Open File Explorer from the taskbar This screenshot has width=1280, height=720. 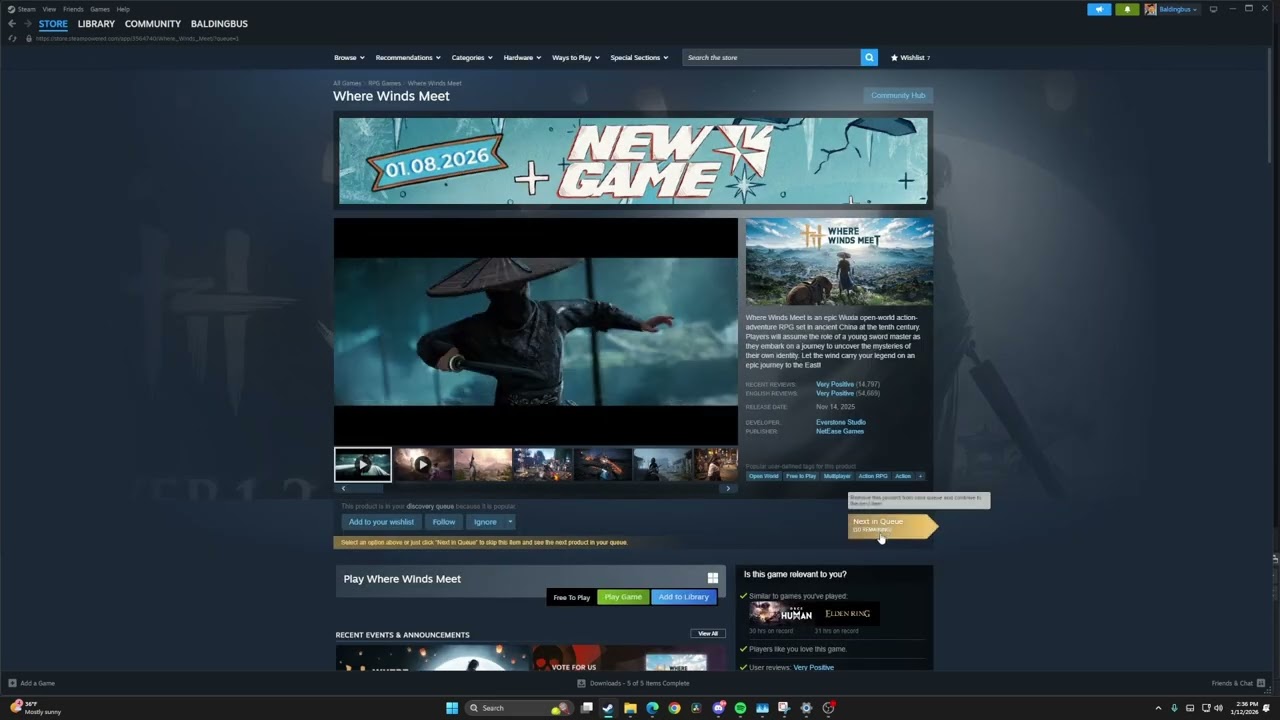(x=630, y=708)
